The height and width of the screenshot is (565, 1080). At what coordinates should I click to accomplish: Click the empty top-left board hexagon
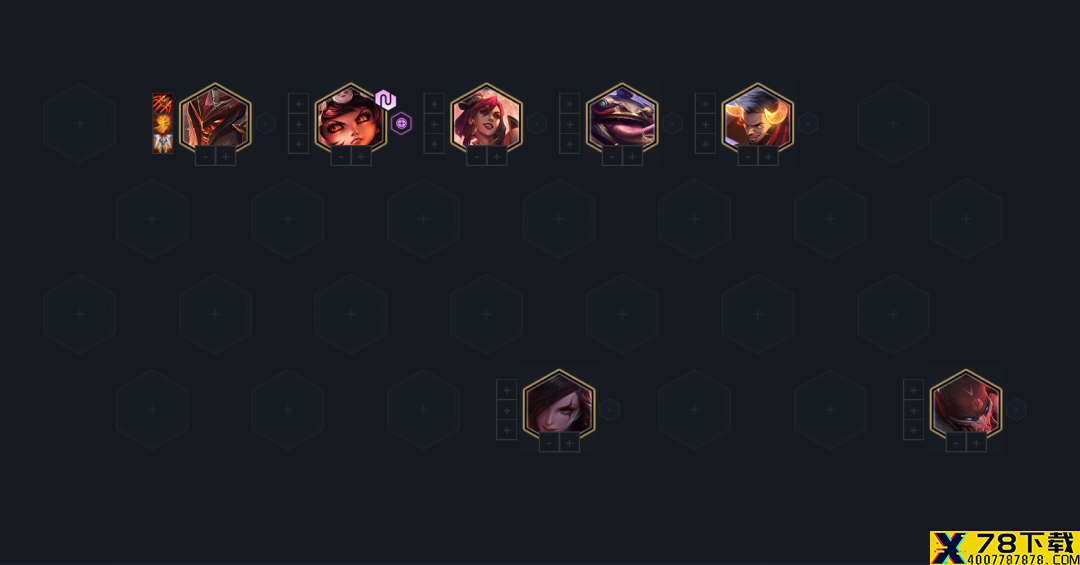coord(80,123)
